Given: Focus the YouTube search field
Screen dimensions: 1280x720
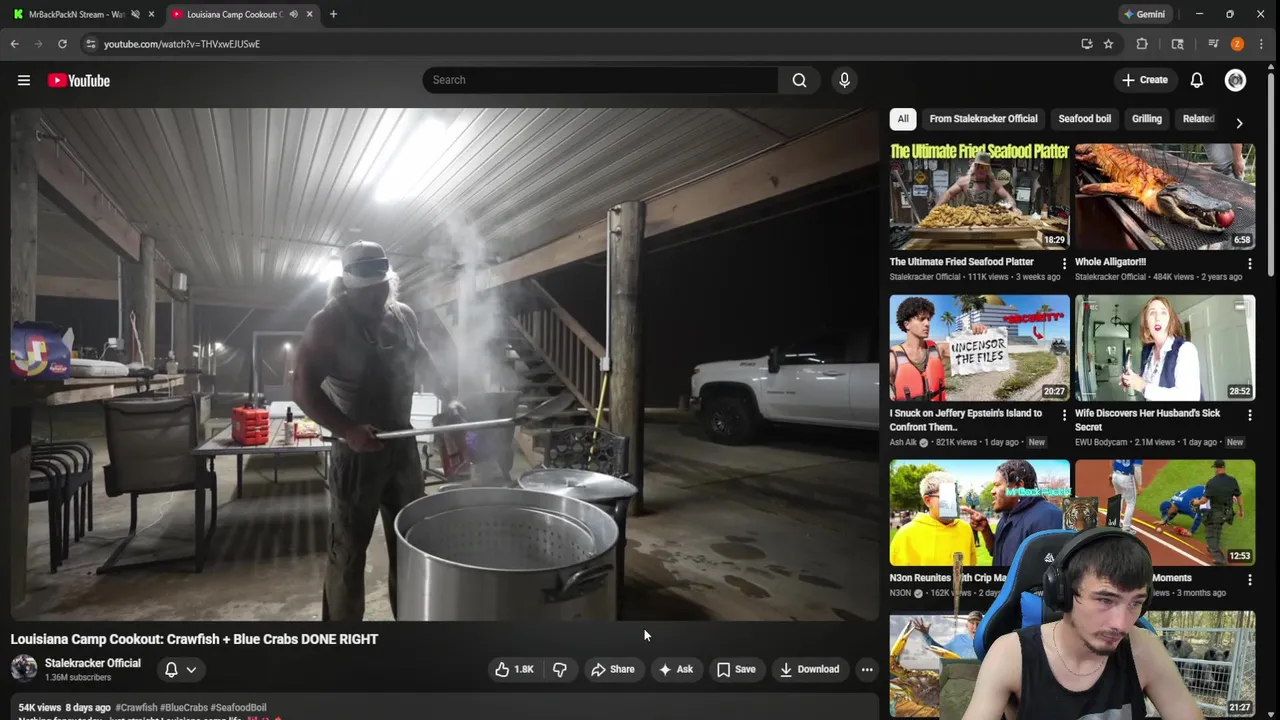Looking at the screenshot, I should click(x=600, y=80).
